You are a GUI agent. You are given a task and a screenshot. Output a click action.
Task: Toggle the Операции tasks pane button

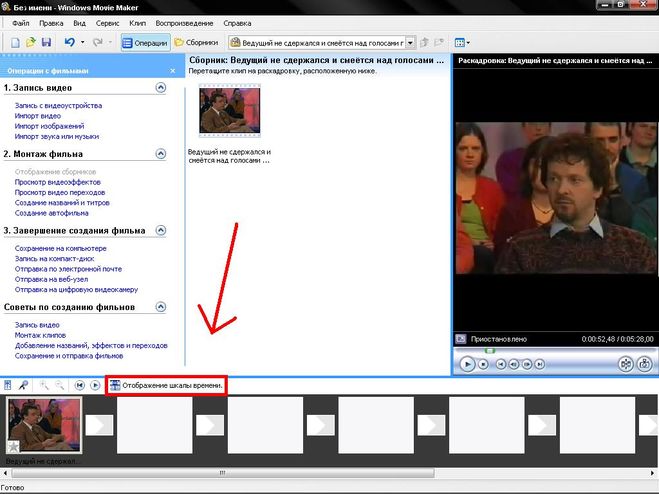(145, 42)
